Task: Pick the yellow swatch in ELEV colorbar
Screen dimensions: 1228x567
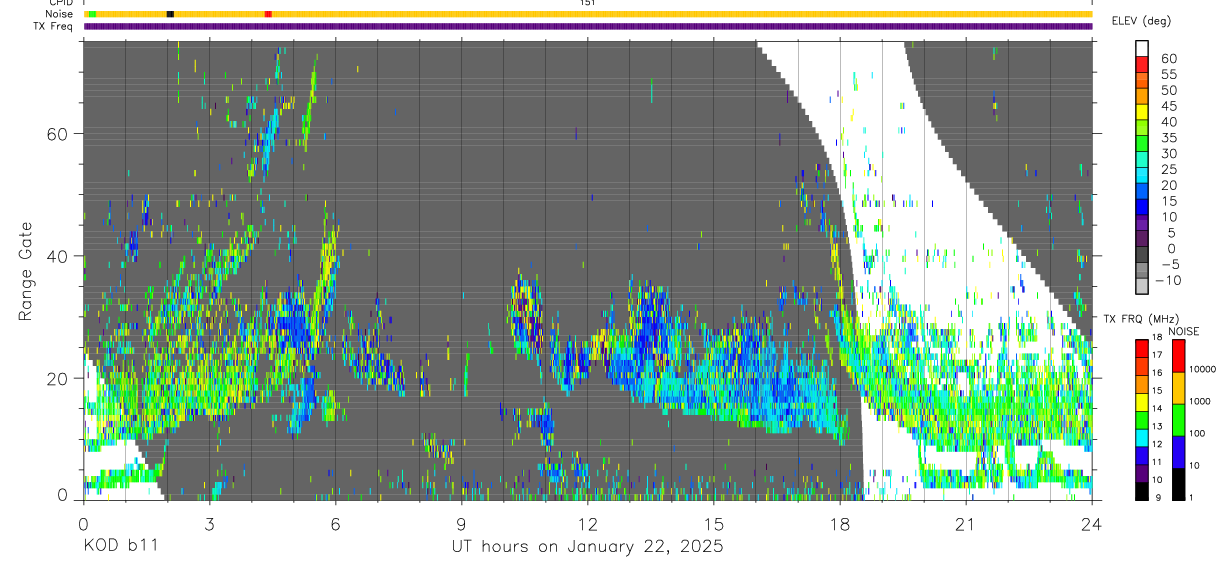Action: click(x=1143, y=112)
